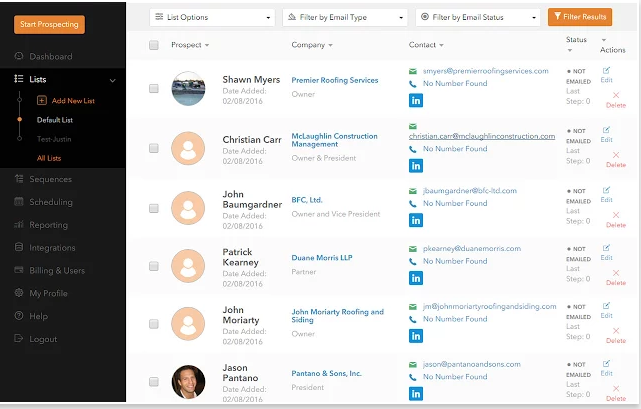This screenshot has width=641, height=409.
Task: Sort by the Contact column header
Action: [x=426, y=45]
